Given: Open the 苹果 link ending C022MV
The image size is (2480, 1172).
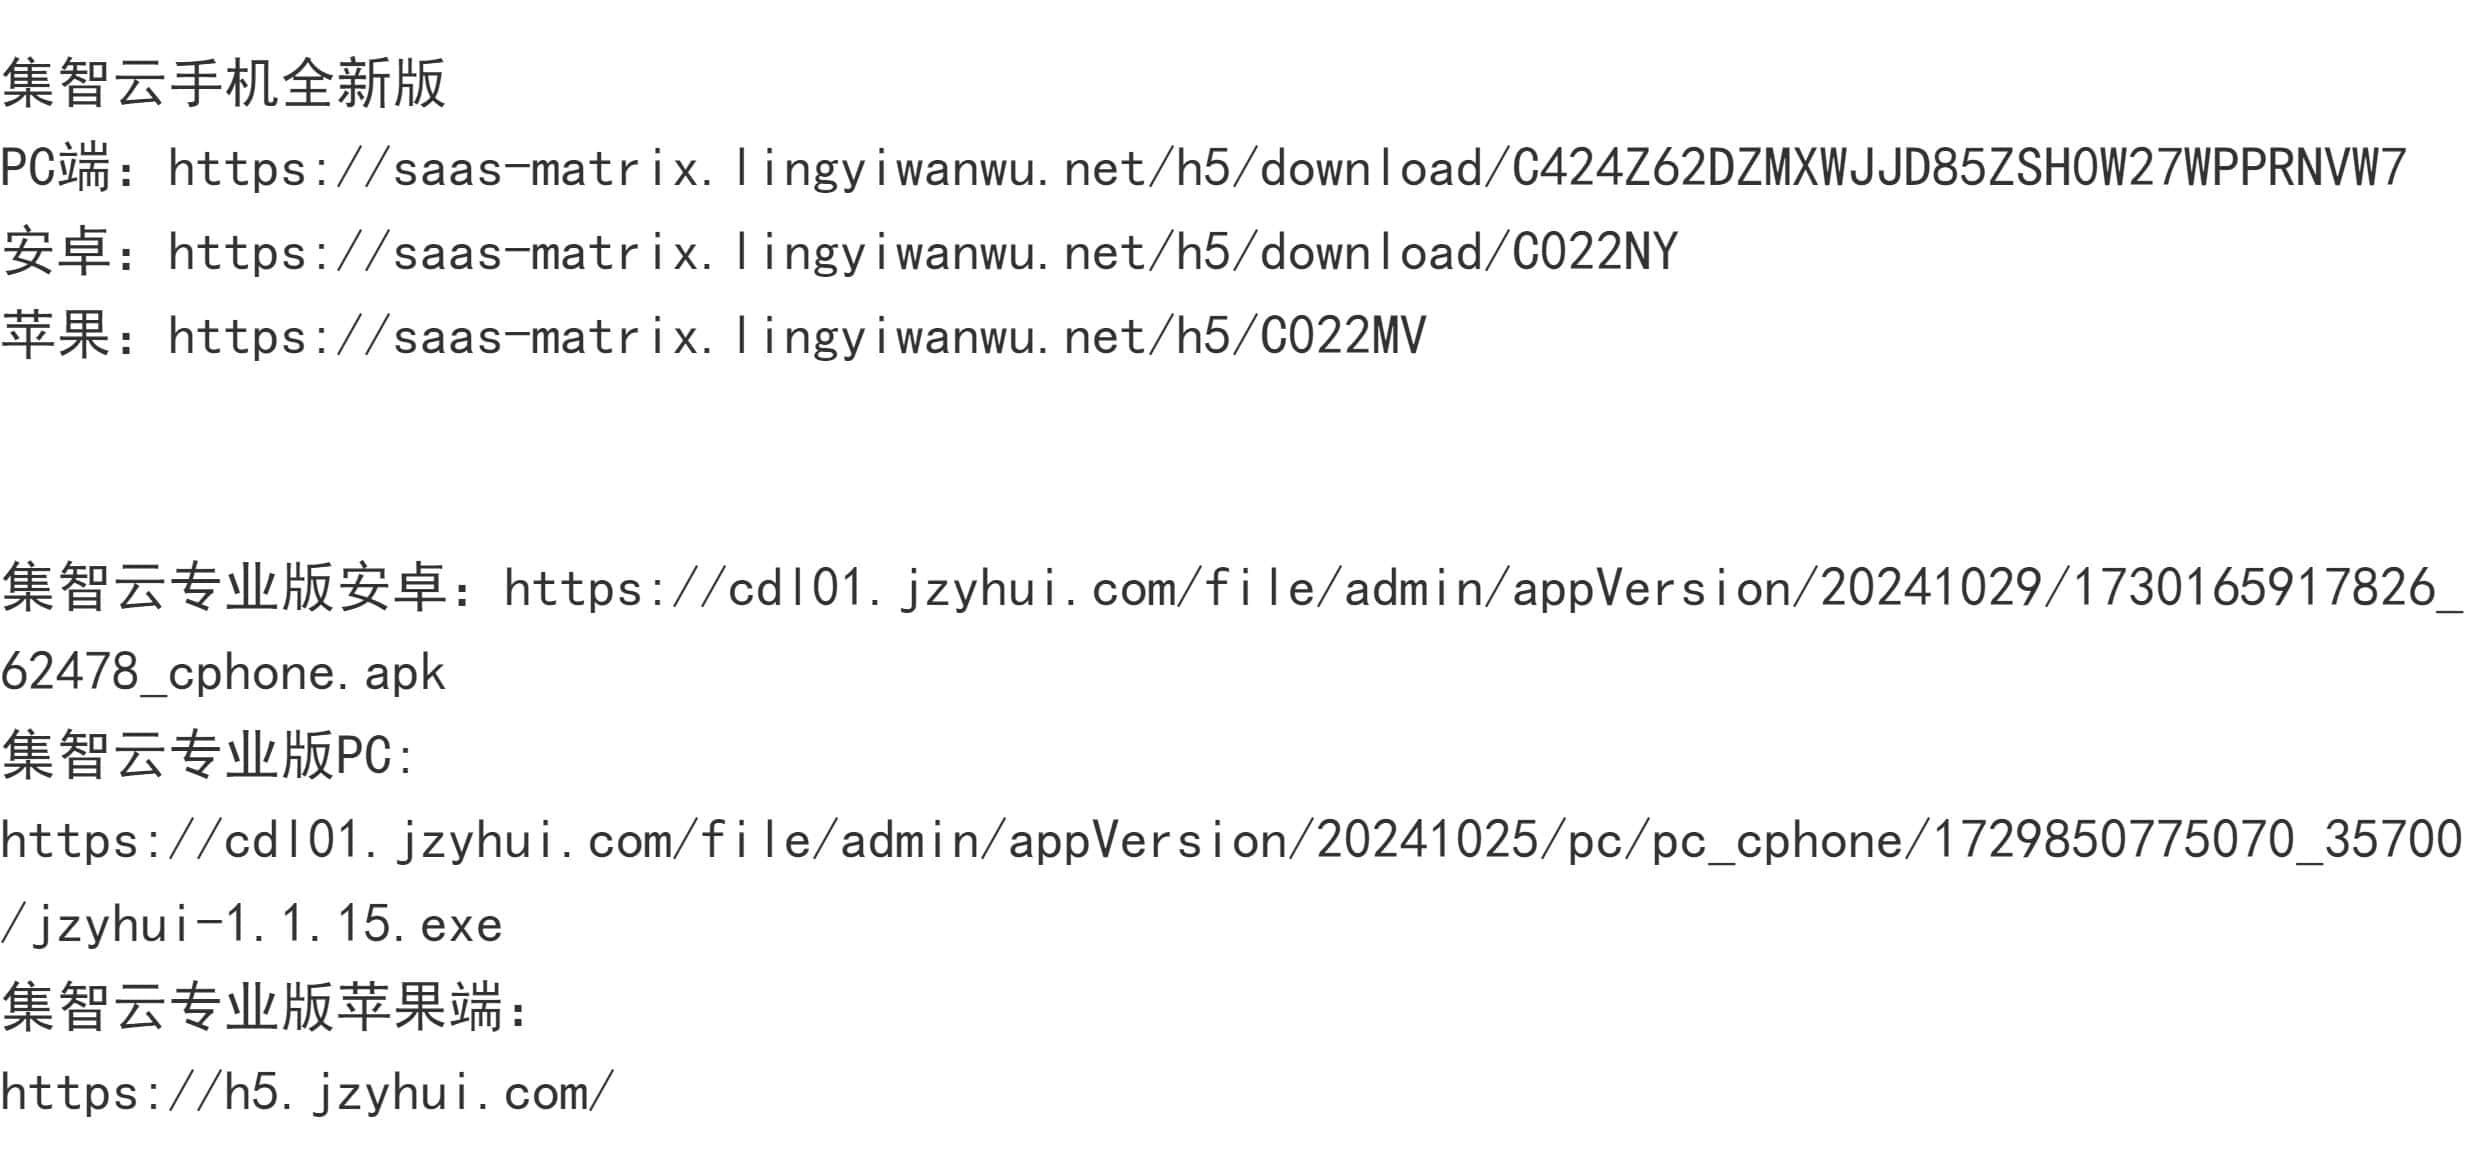Looking at the screenshot, I should (797, 336).
